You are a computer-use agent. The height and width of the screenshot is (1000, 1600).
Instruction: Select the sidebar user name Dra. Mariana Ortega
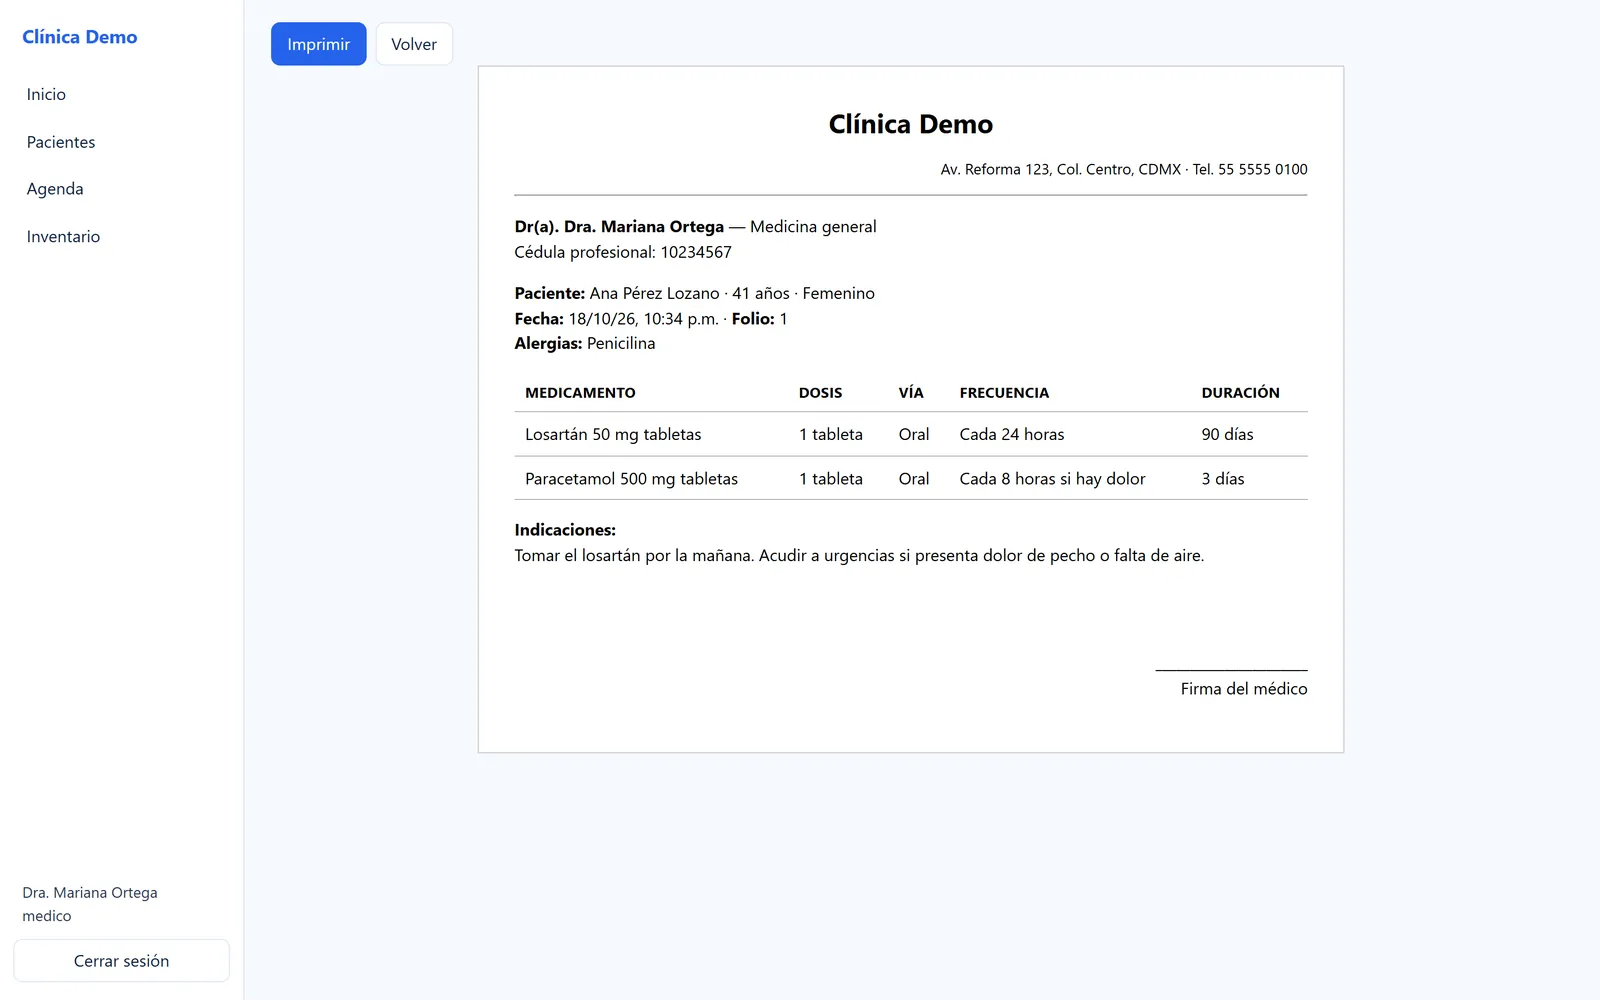coord(90,892)
